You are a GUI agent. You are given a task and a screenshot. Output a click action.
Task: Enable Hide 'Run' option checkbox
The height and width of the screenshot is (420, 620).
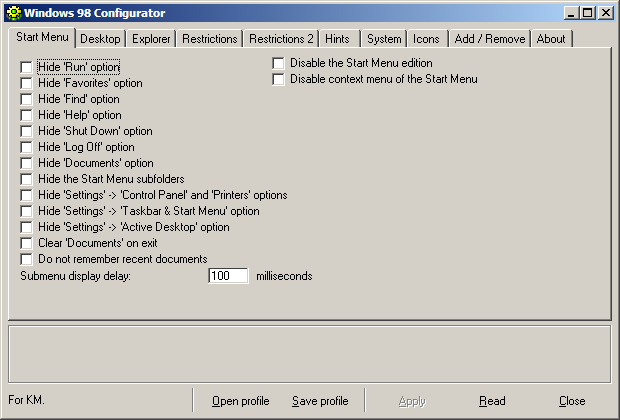click(x=26, y=67)
